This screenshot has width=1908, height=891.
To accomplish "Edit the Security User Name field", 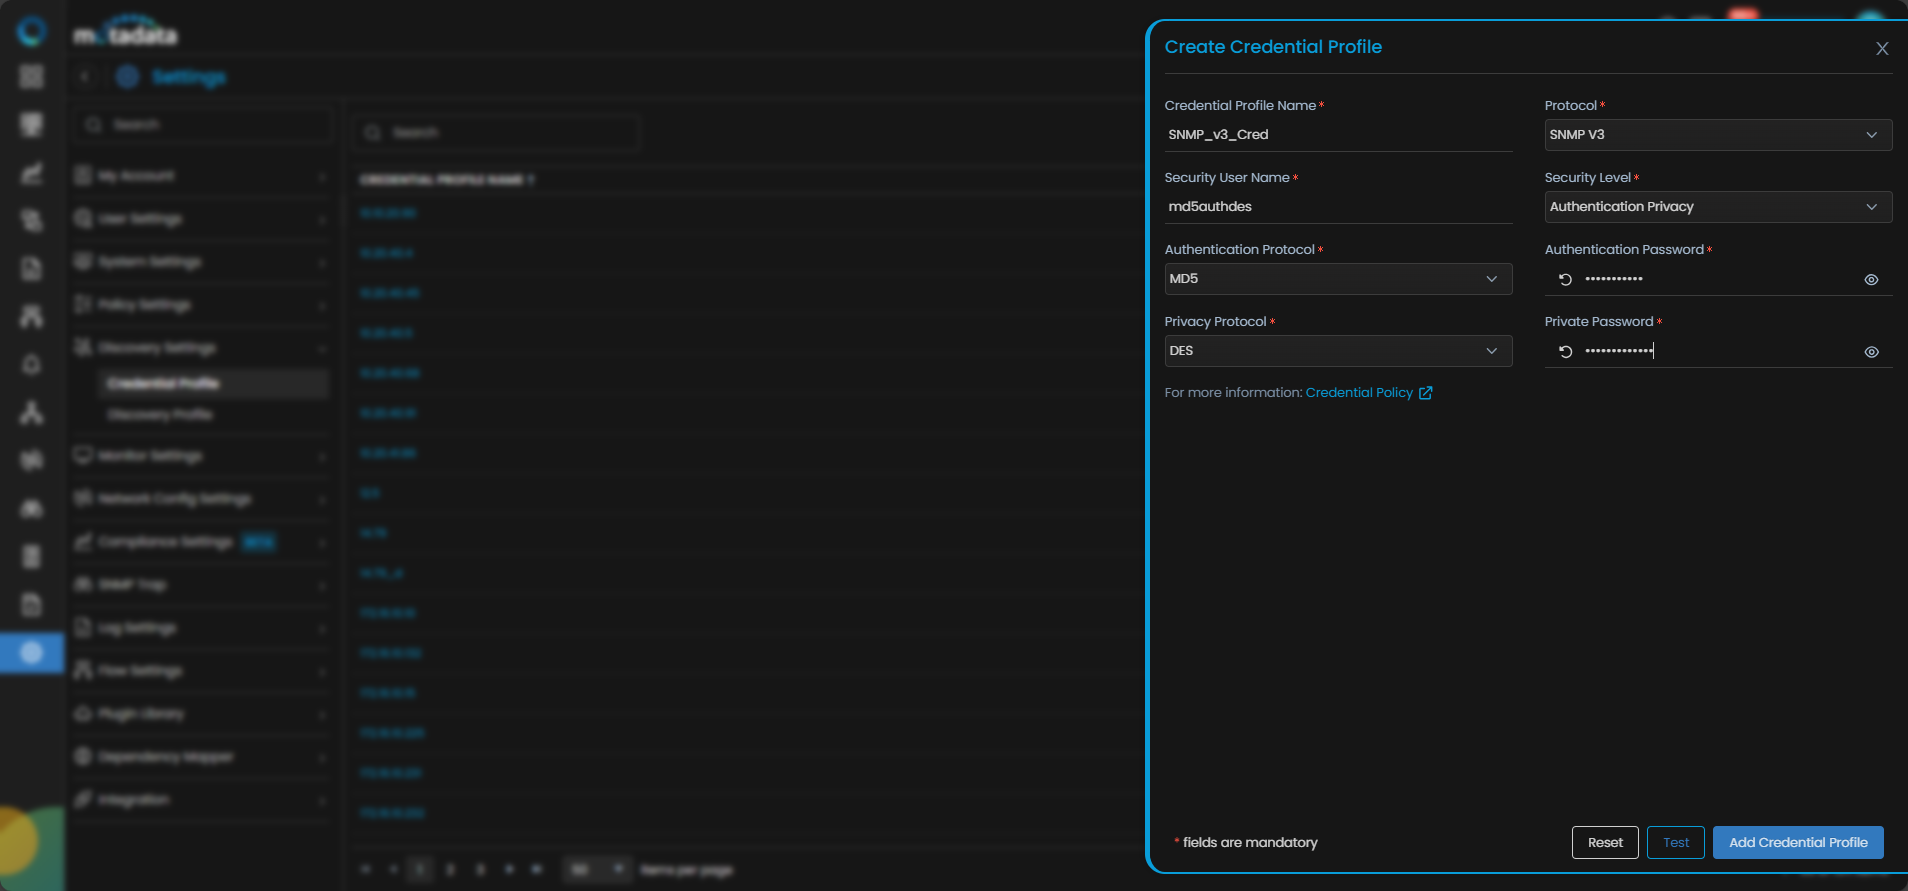I will (x=1338, y=206).
